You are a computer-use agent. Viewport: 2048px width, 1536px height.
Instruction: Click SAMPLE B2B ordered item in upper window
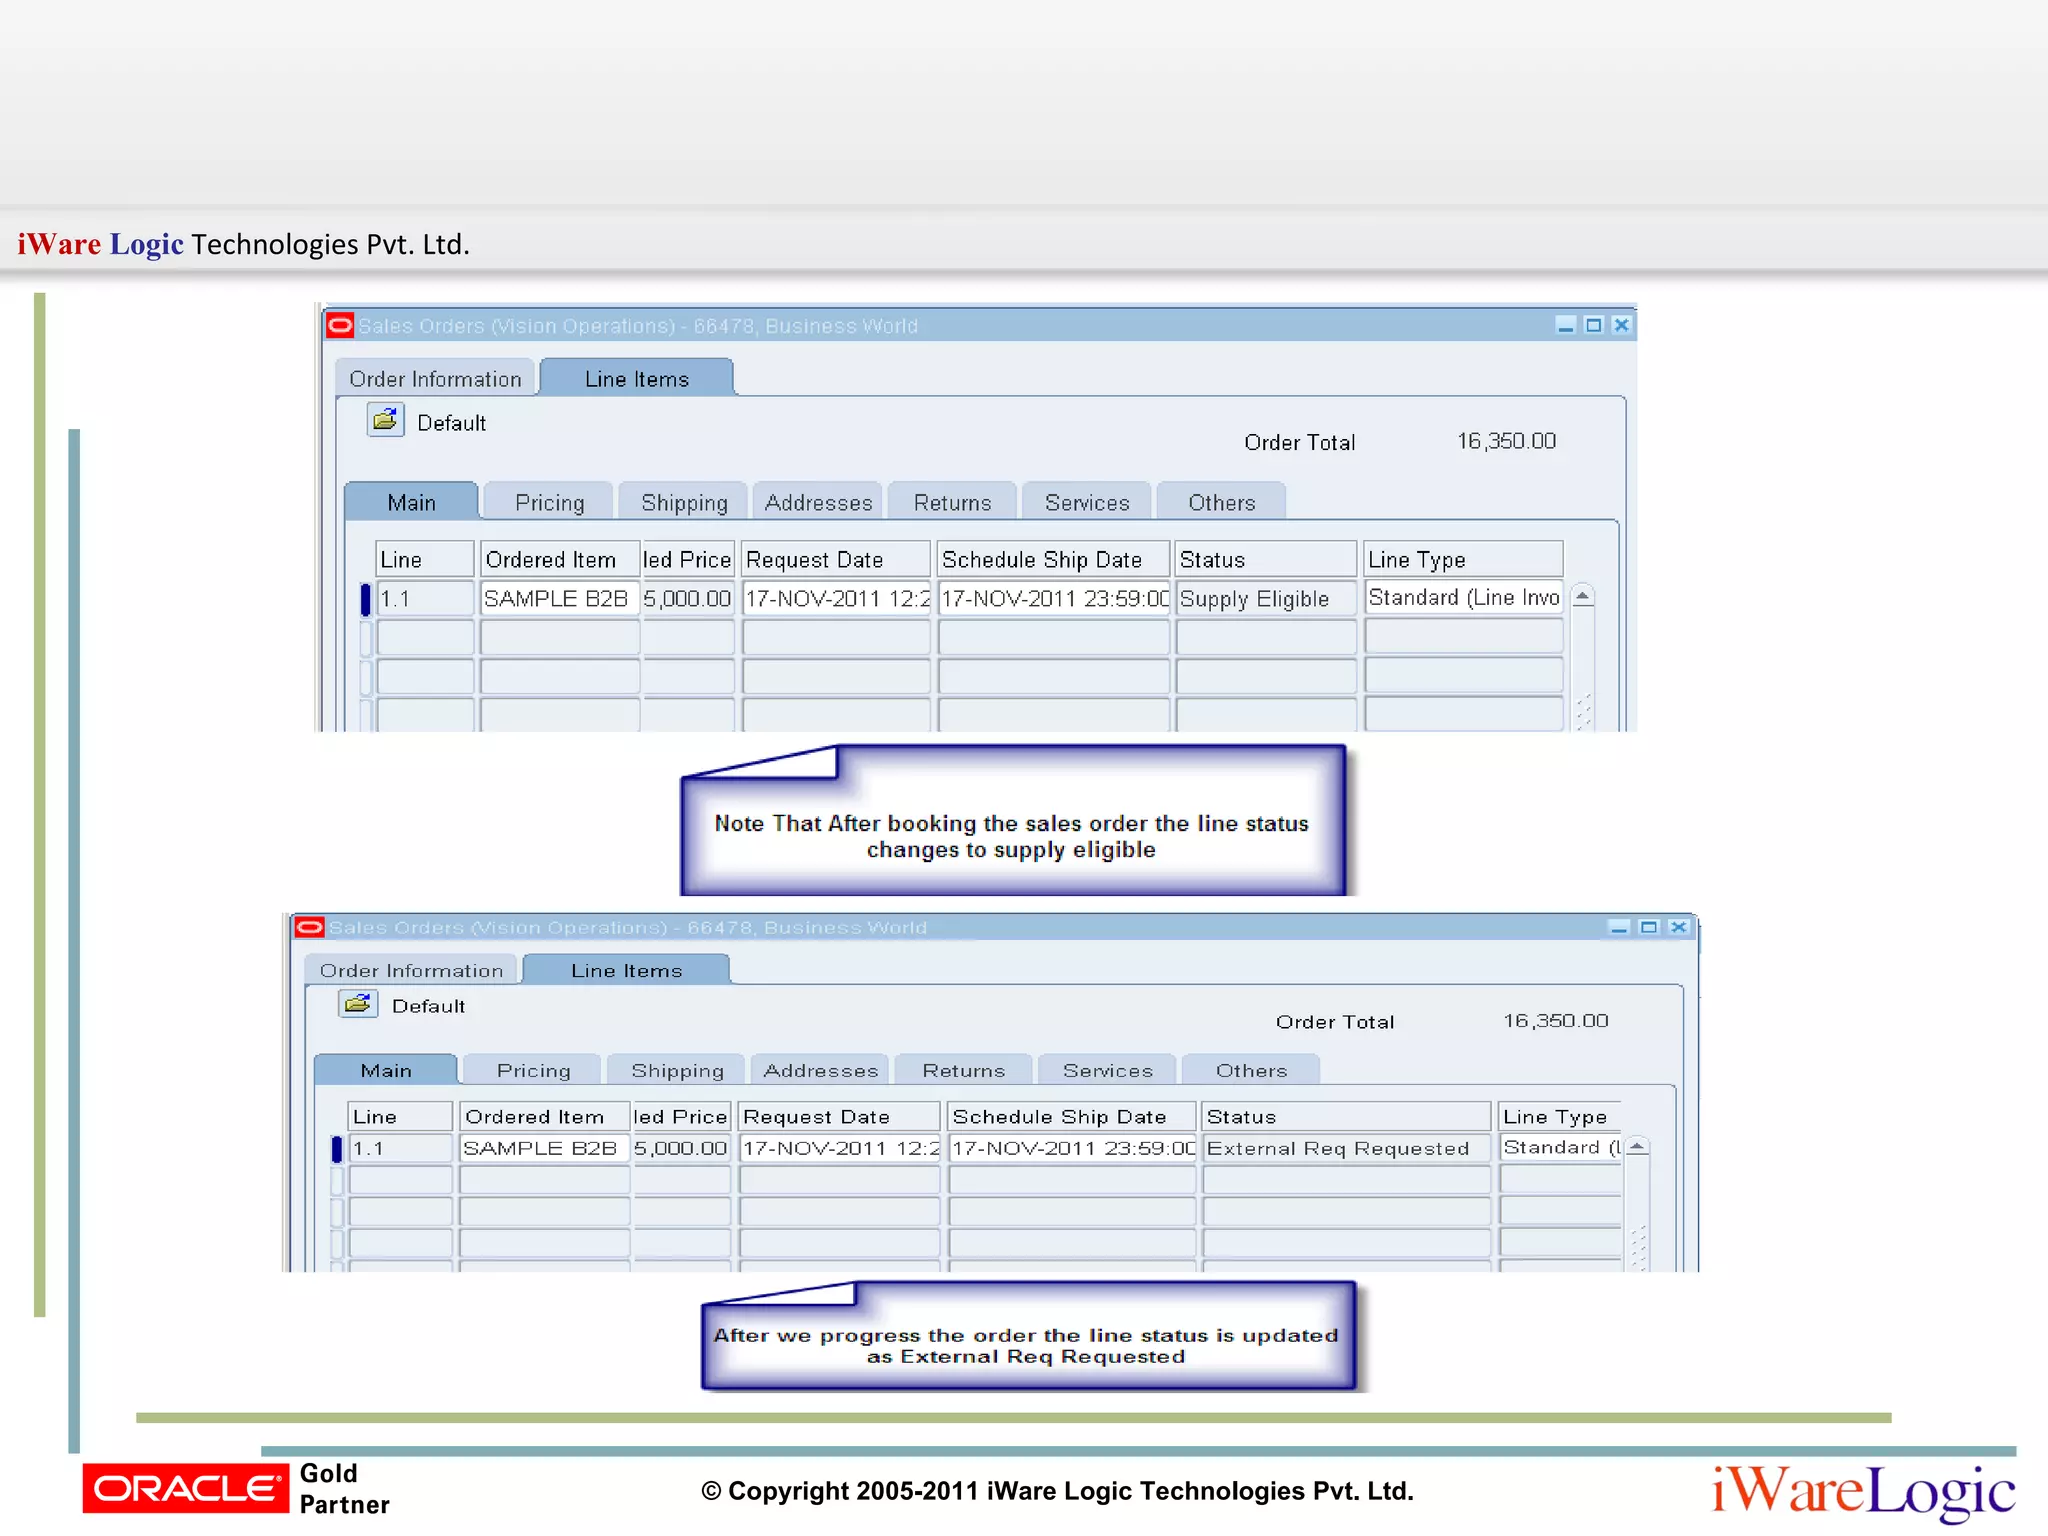[560, 599]
